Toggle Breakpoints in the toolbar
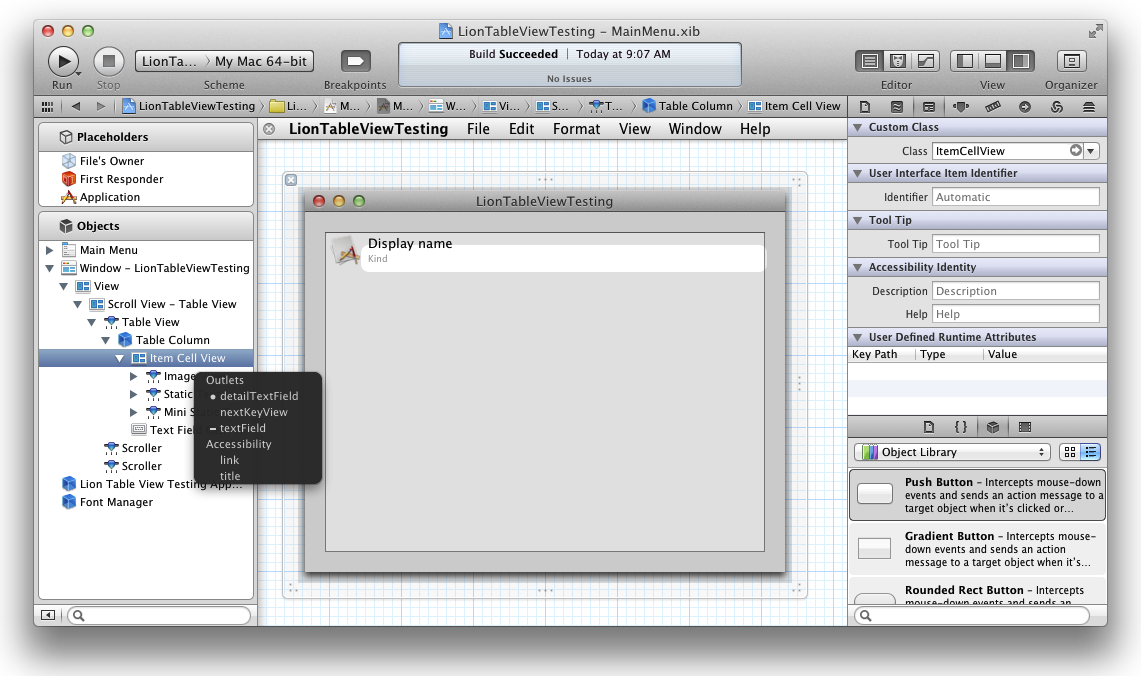Viewport: 1141px width, 676px height. [355, 61]
